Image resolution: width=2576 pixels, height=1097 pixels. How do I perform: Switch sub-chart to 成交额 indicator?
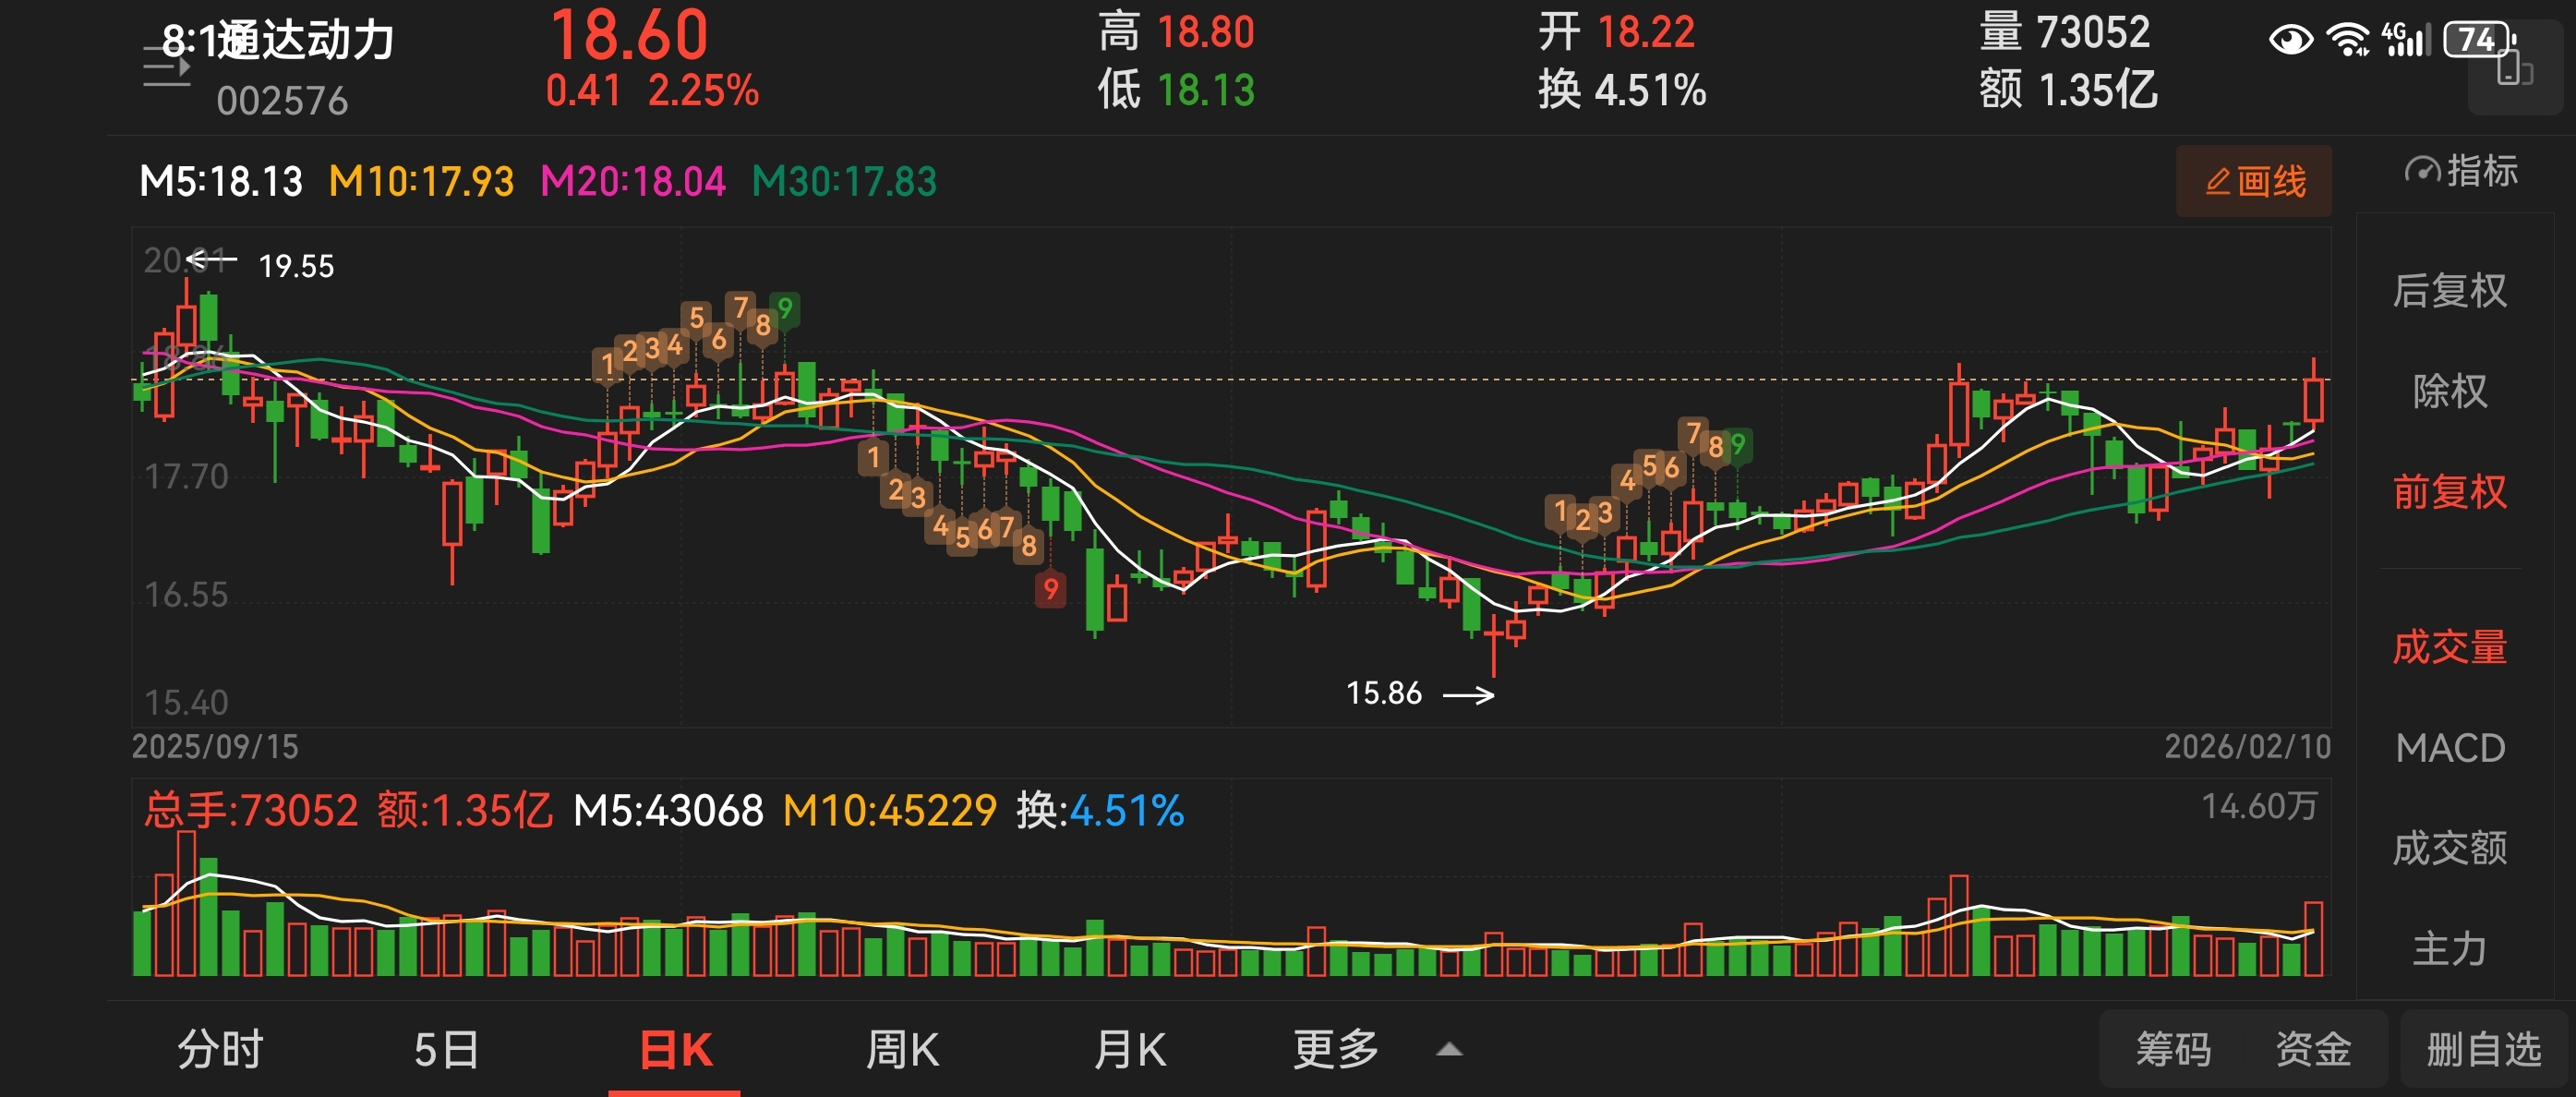click(2449, 848)
